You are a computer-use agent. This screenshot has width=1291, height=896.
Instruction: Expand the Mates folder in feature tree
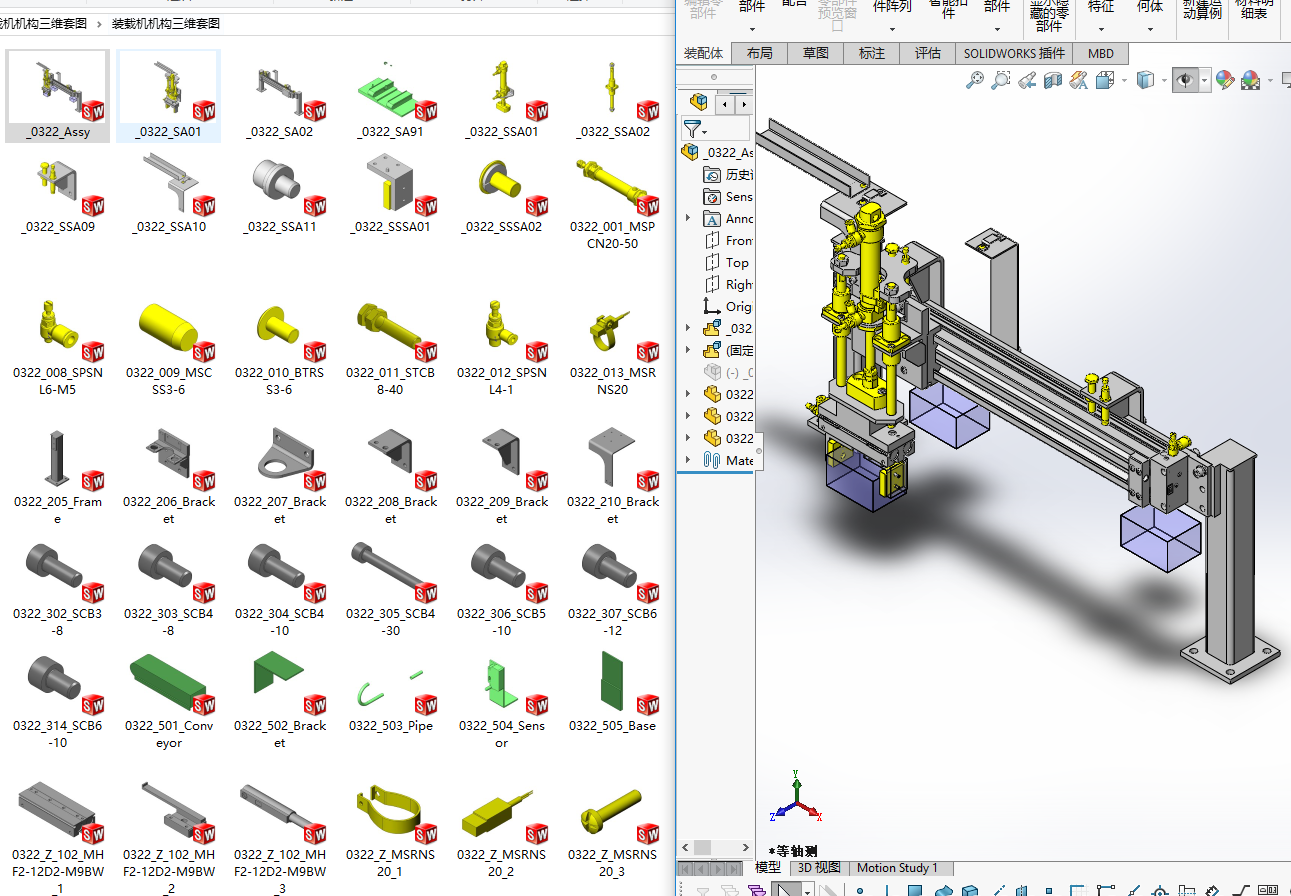click(688, 460)
